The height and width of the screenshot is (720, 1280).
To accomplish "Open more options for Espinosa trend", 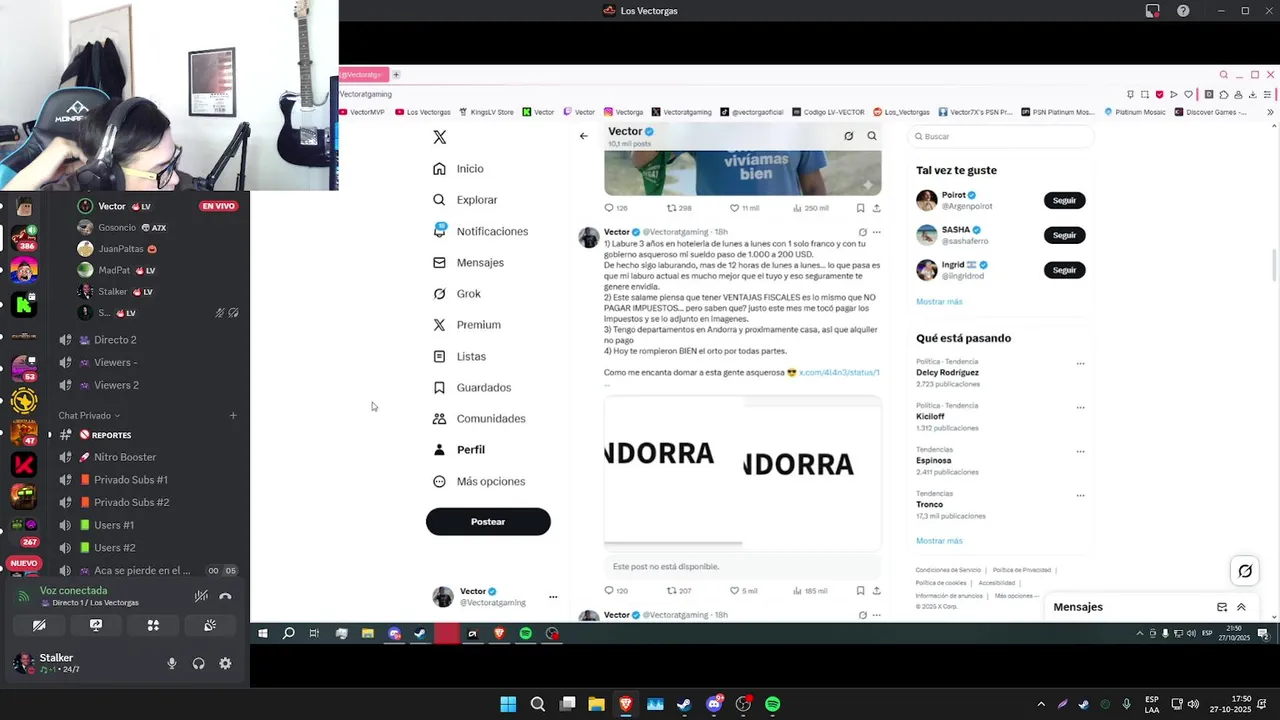I will 1080,451.
